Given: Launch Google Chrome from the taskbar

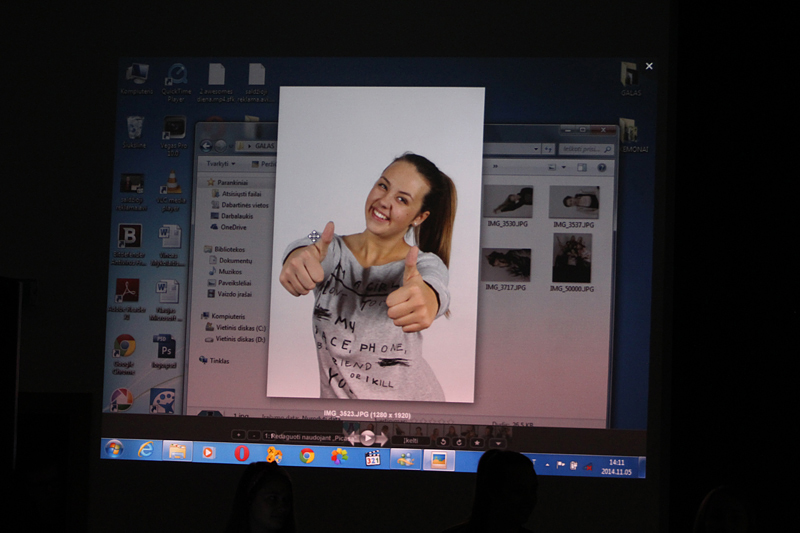Looking at the screenshot, I should click(307, 454).
